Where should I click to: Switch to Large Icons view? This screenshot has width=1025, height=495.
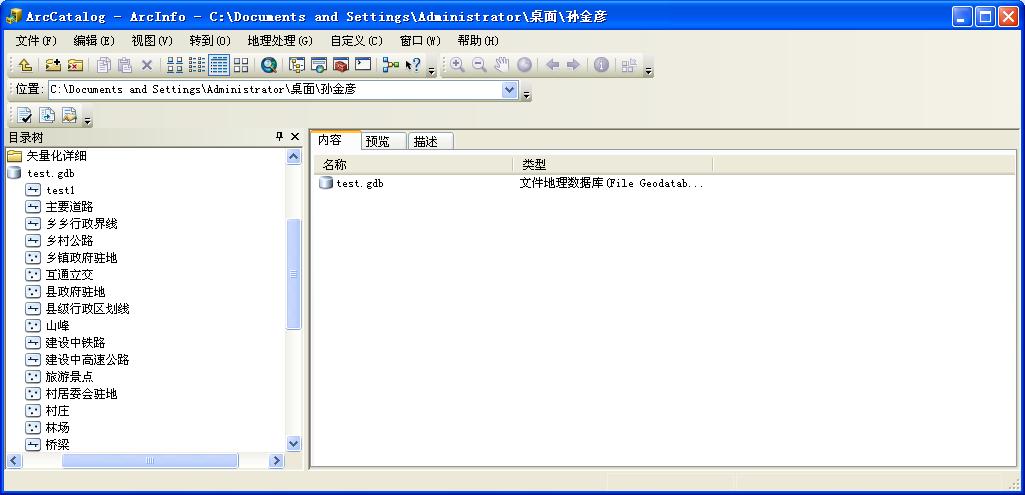[x=175, y=65]
